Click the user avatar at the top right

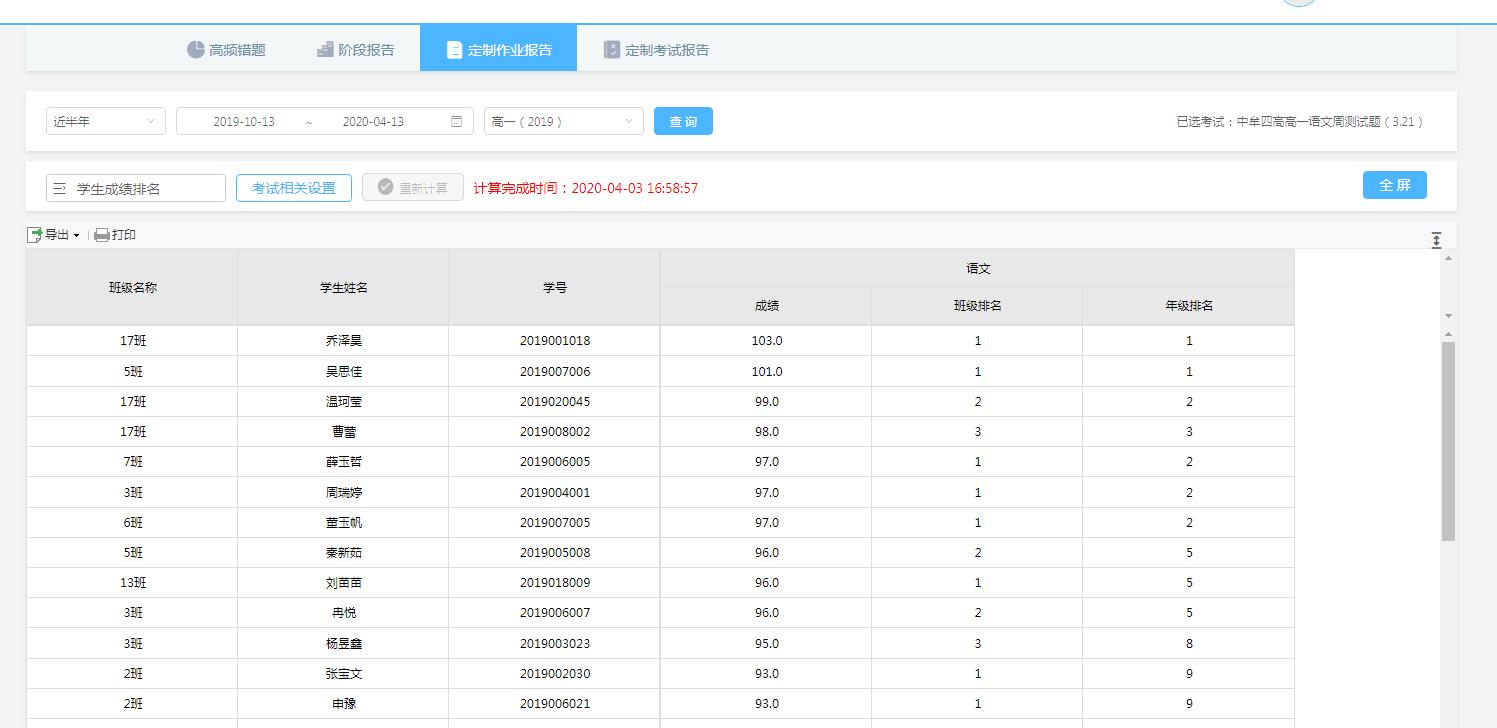click(1299, 3)
